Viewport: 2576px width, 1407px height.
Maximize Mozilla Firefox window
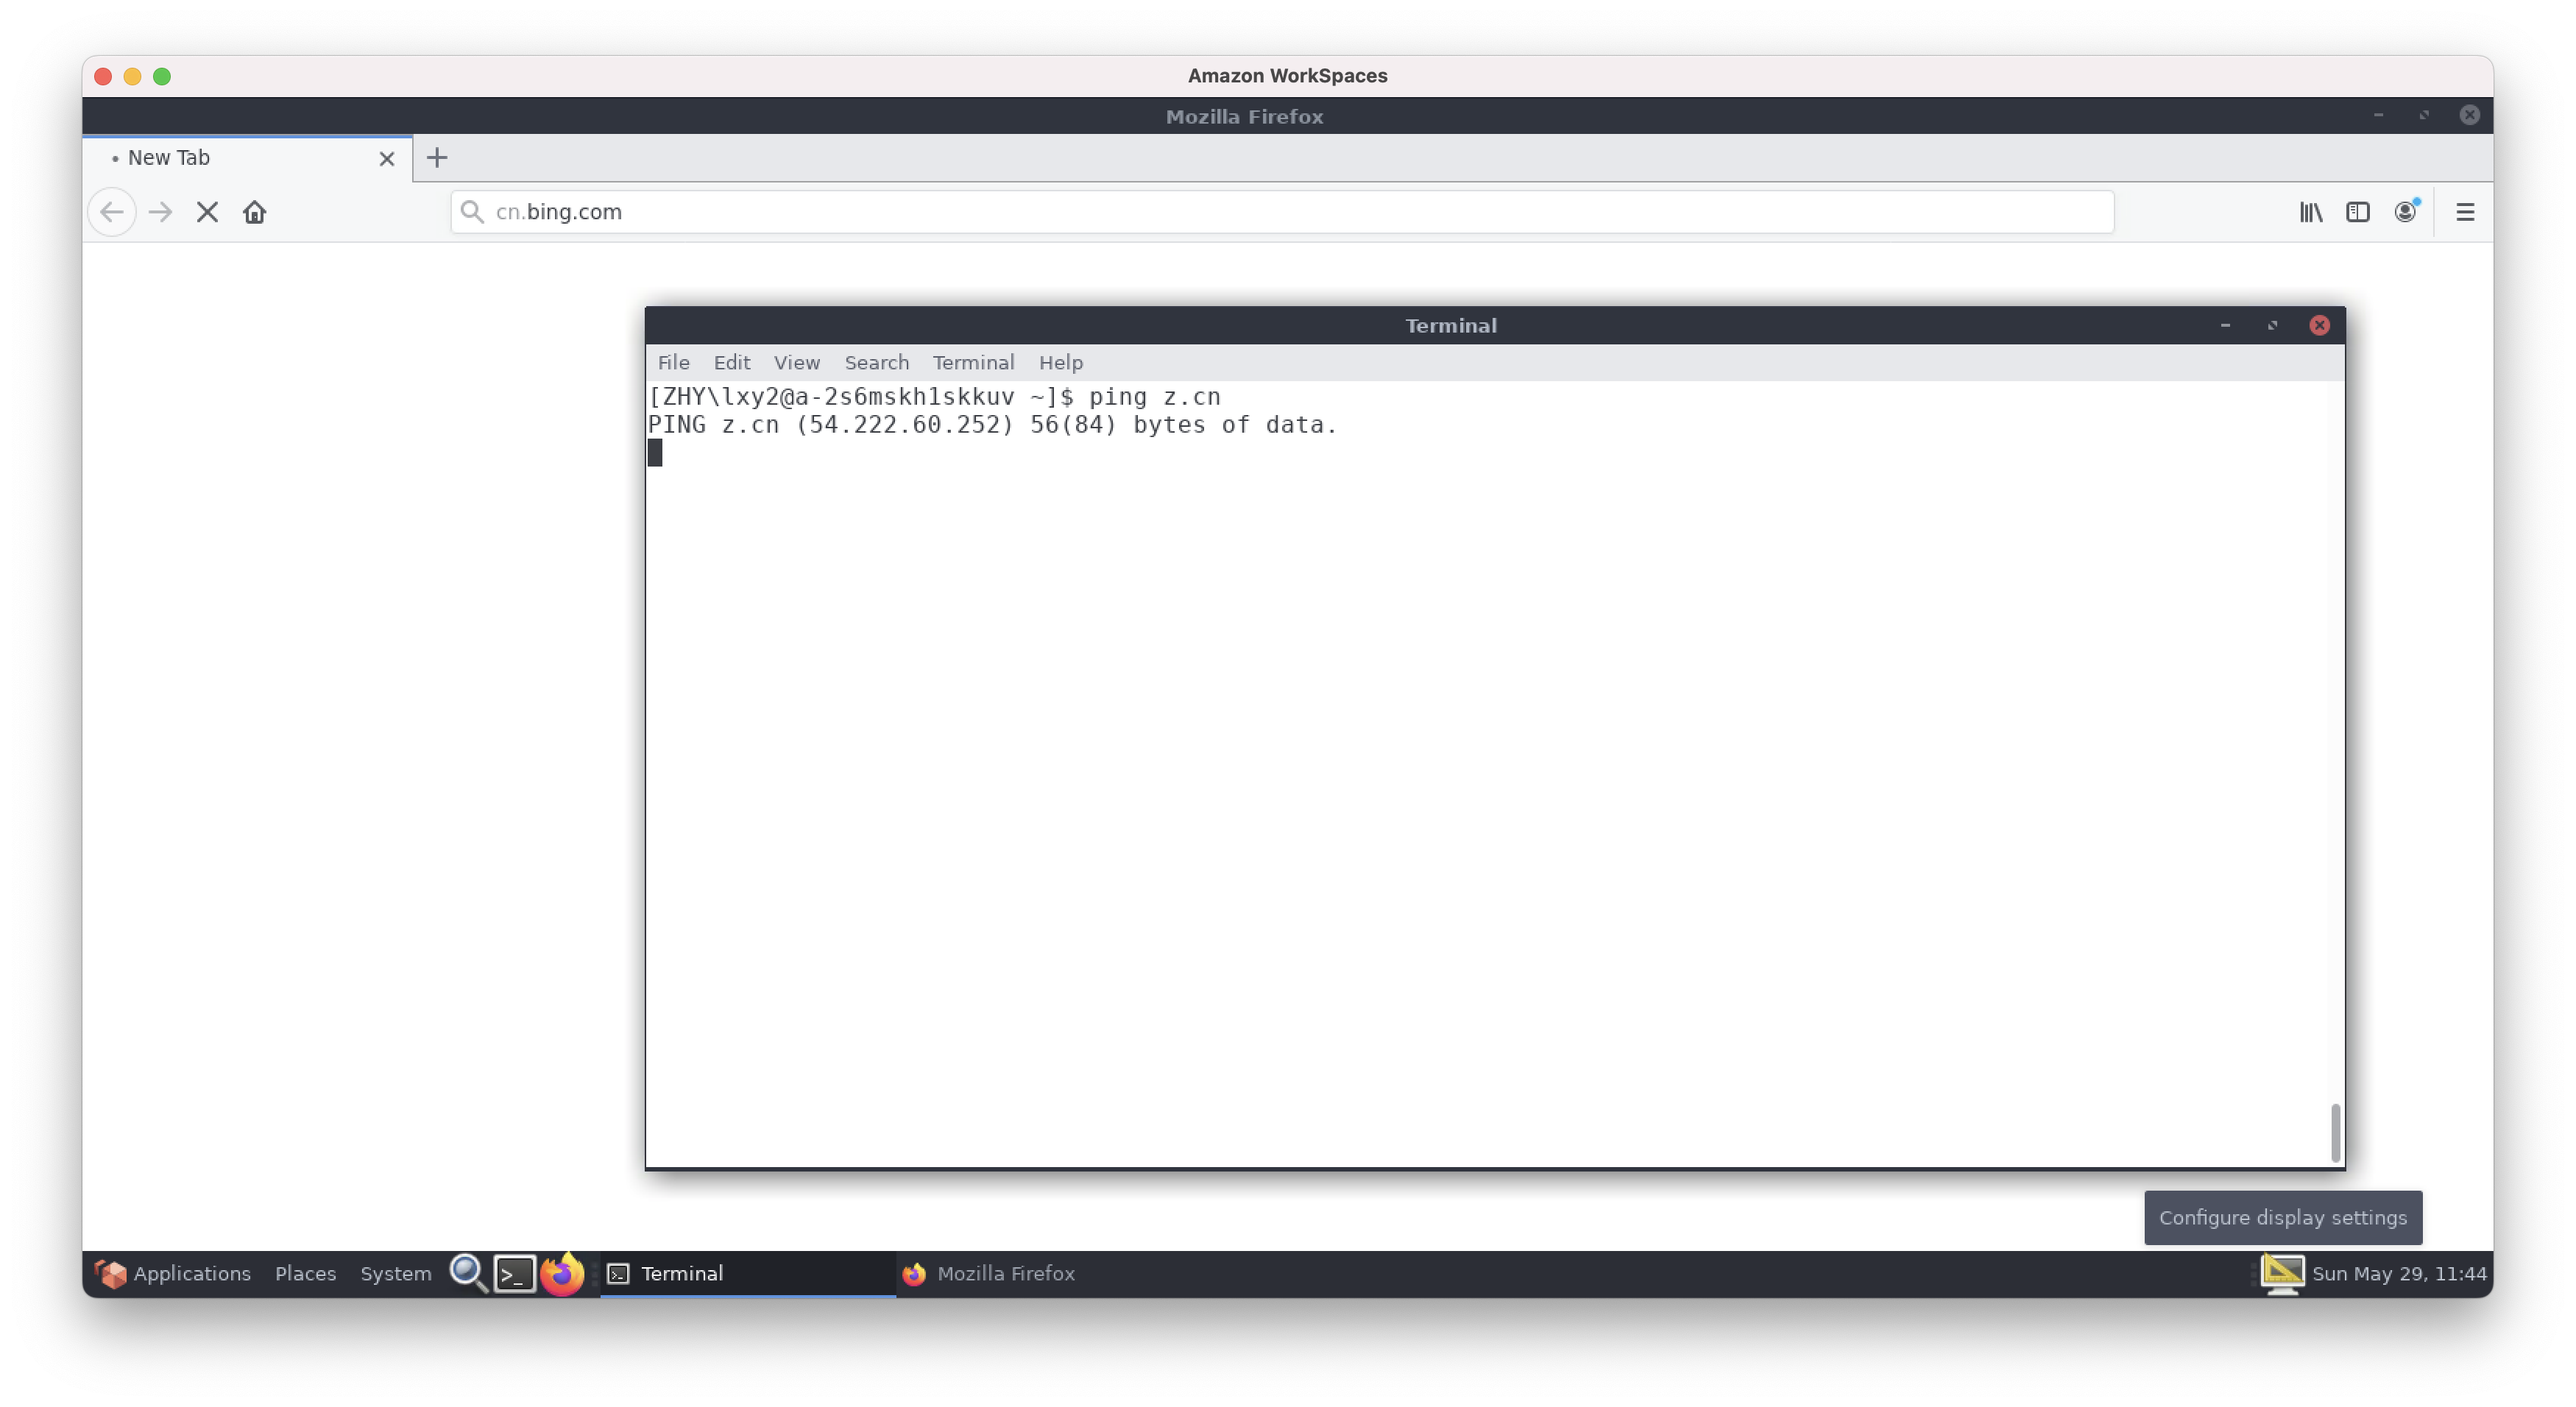[2424, 115]
